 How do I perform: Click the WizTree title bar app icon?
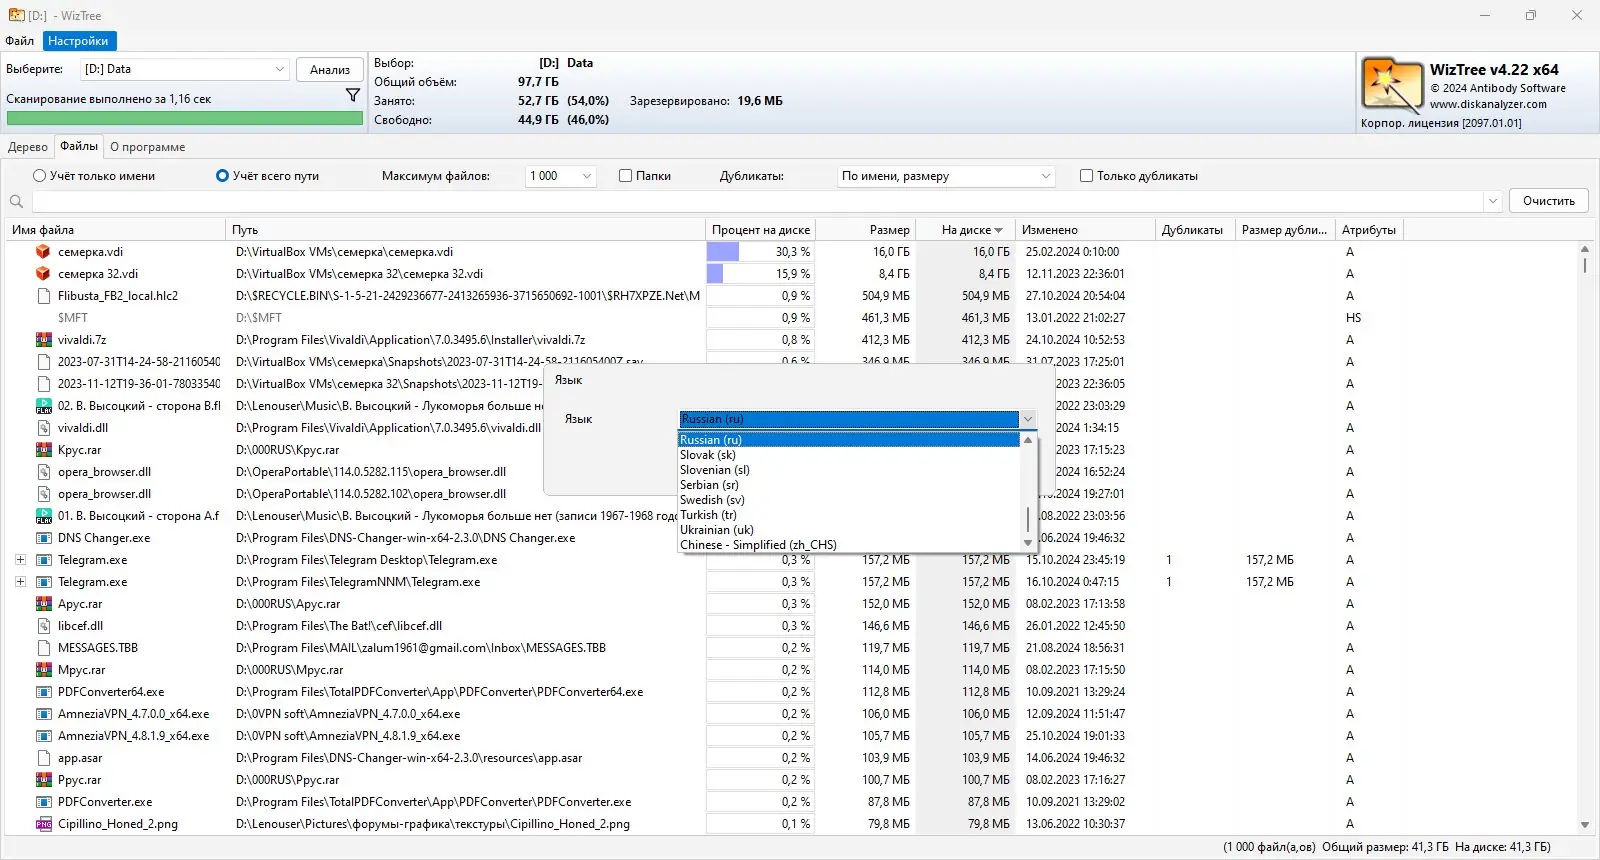coord(16,15)
